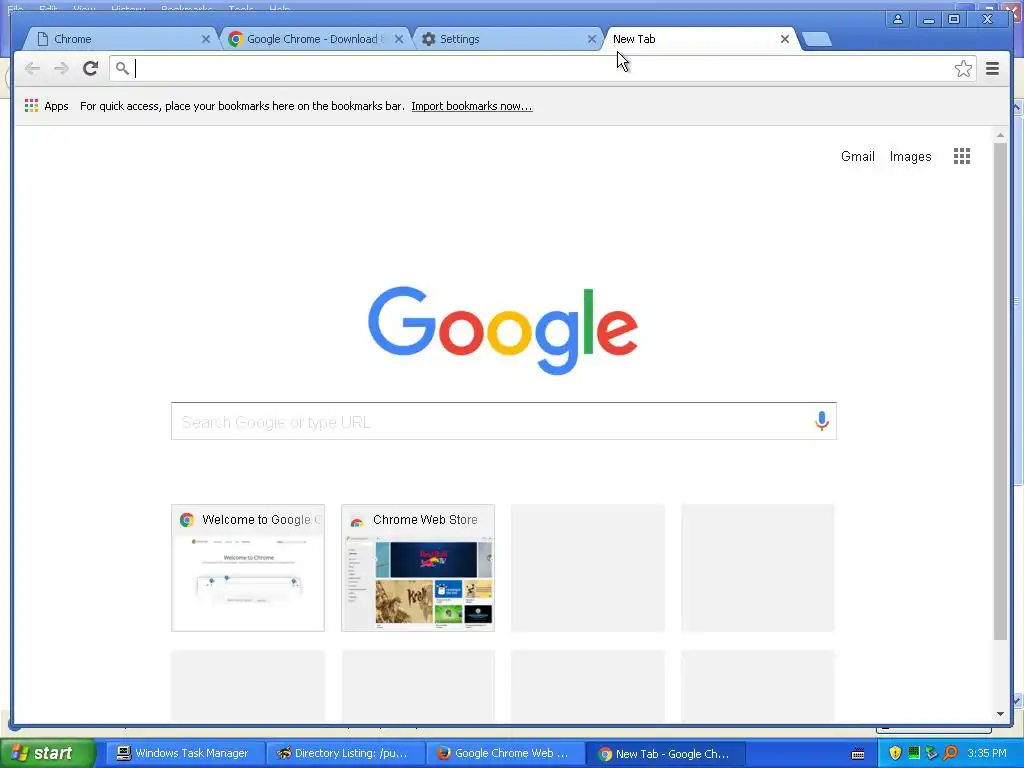Viewport: 1024px width, 768px height.
Task: Switch to Windows Task Manager in taskbar
Action: tap(184, 753)
